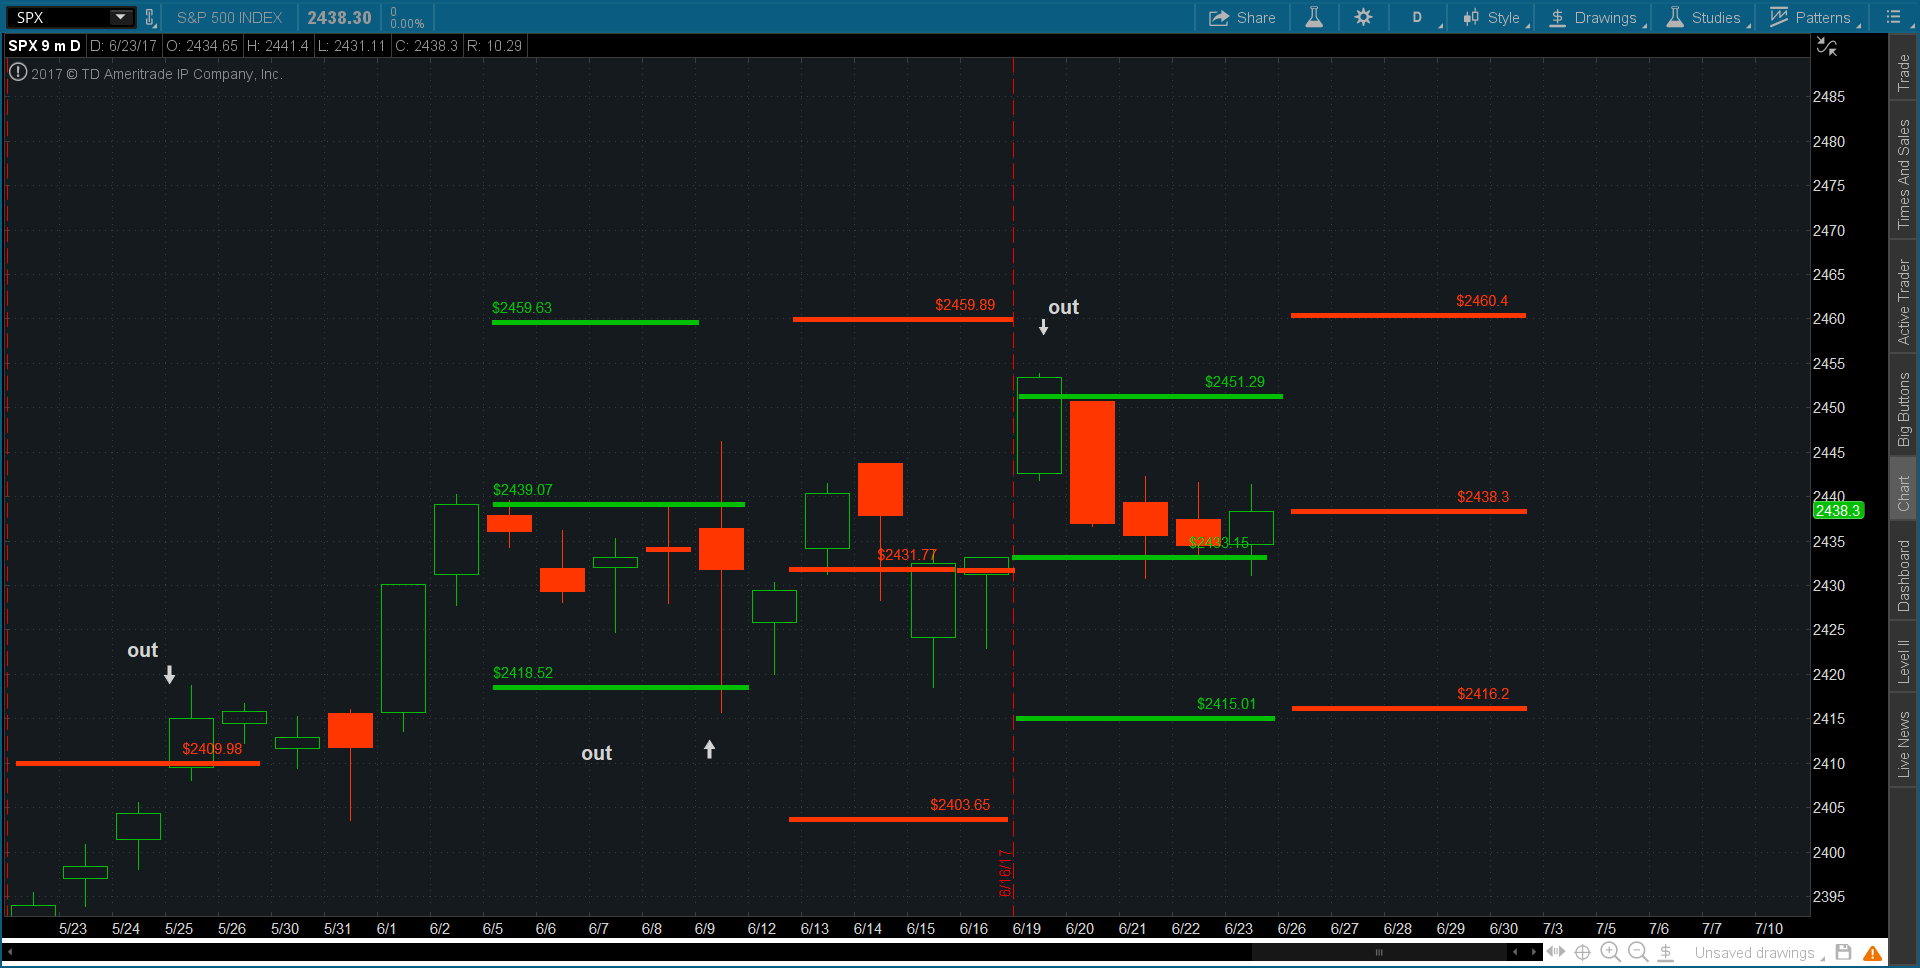Click the Share button
Image resolution: width=1920 pixels, height=968 pixels.
pyautogui.click(x=1243, y=17)
